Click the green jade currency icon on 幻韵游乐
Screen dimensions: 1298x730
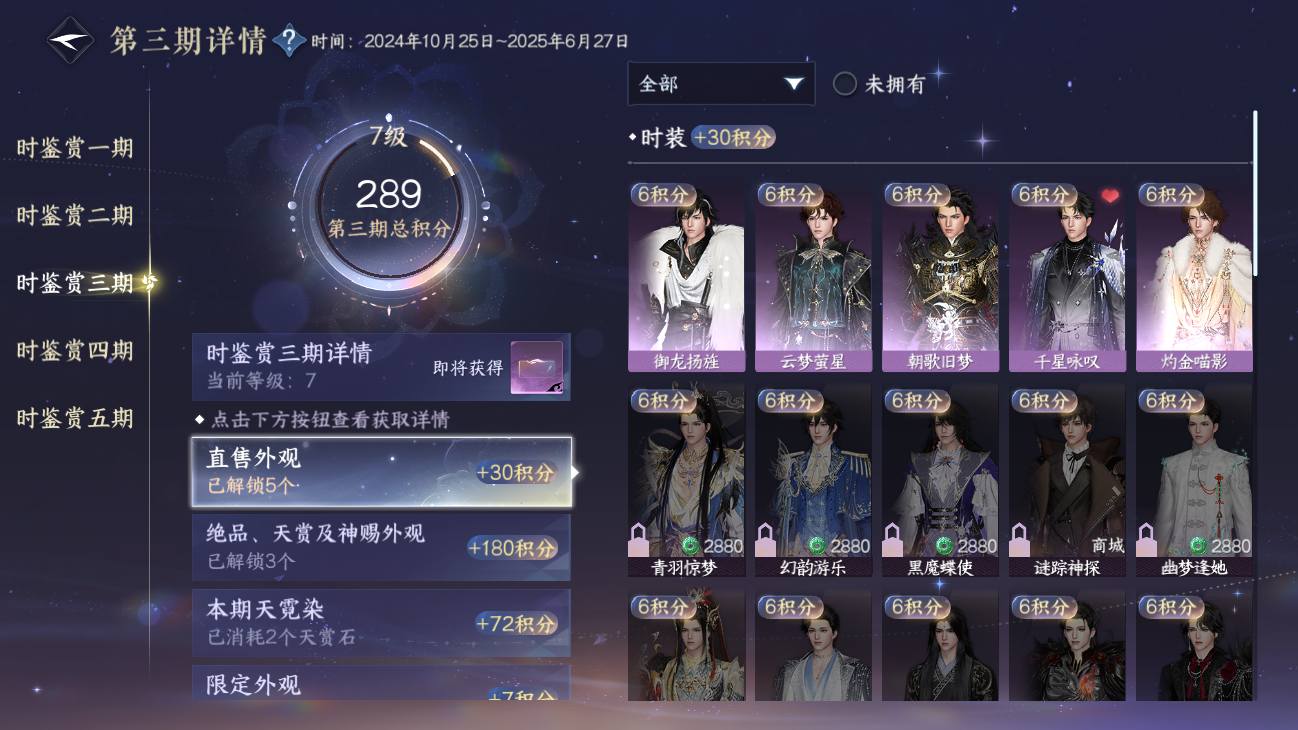tap(818, 546)
